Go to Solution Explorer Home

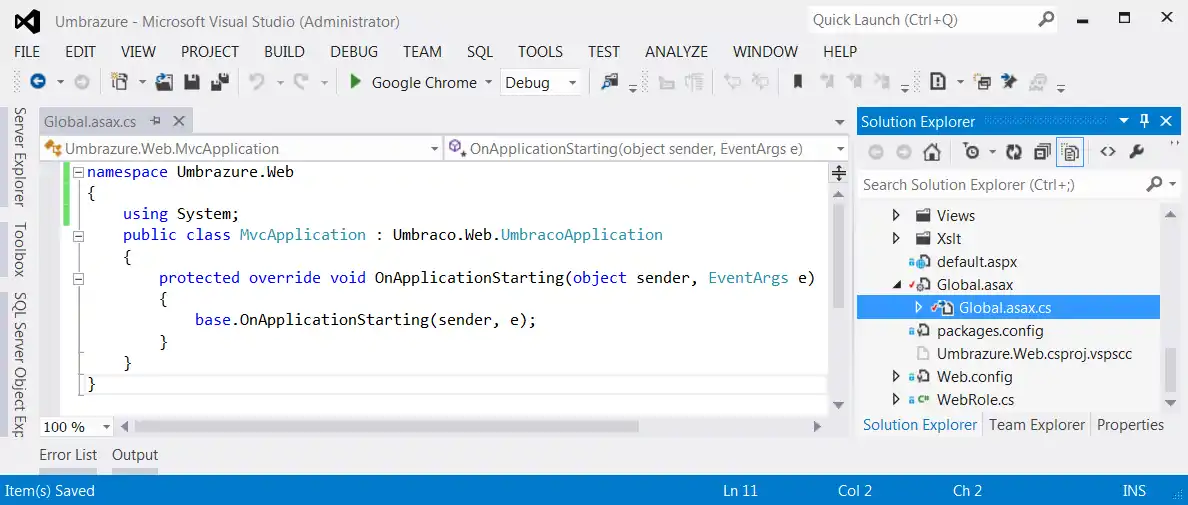pos(931,152)
